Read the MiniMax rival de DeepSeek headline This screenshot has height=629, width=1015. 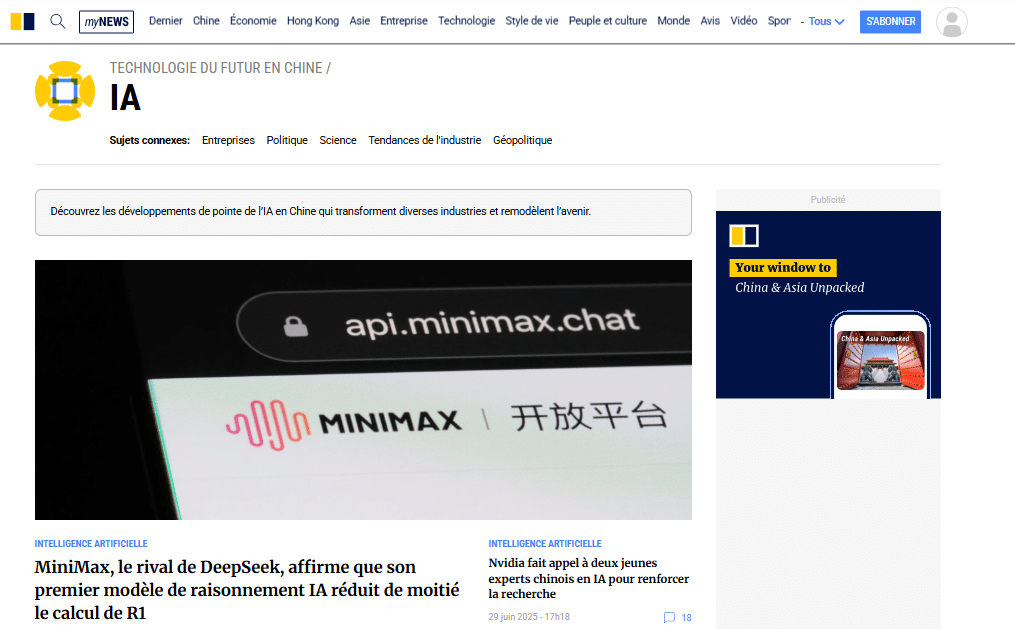point(247,590)
